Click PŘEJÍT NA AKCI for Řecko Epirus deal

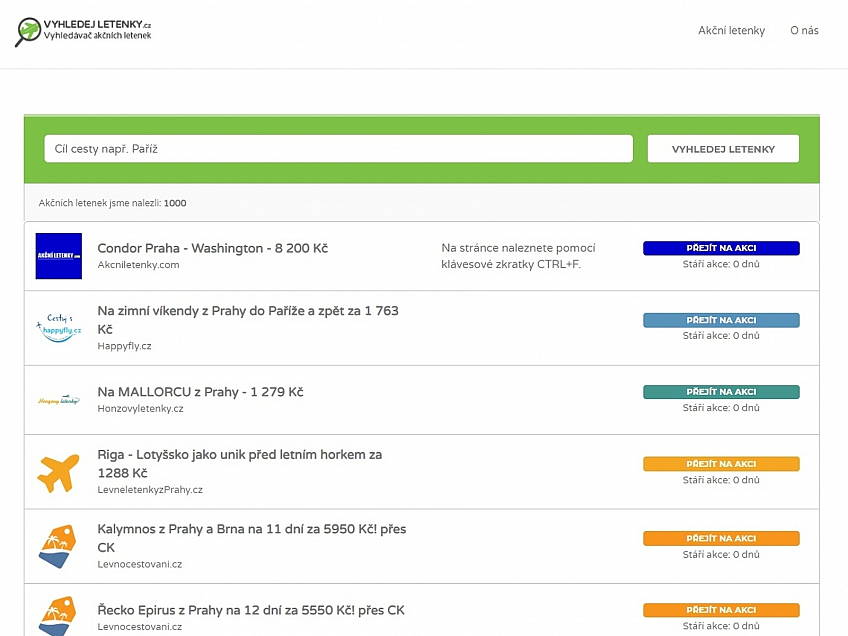721,610
